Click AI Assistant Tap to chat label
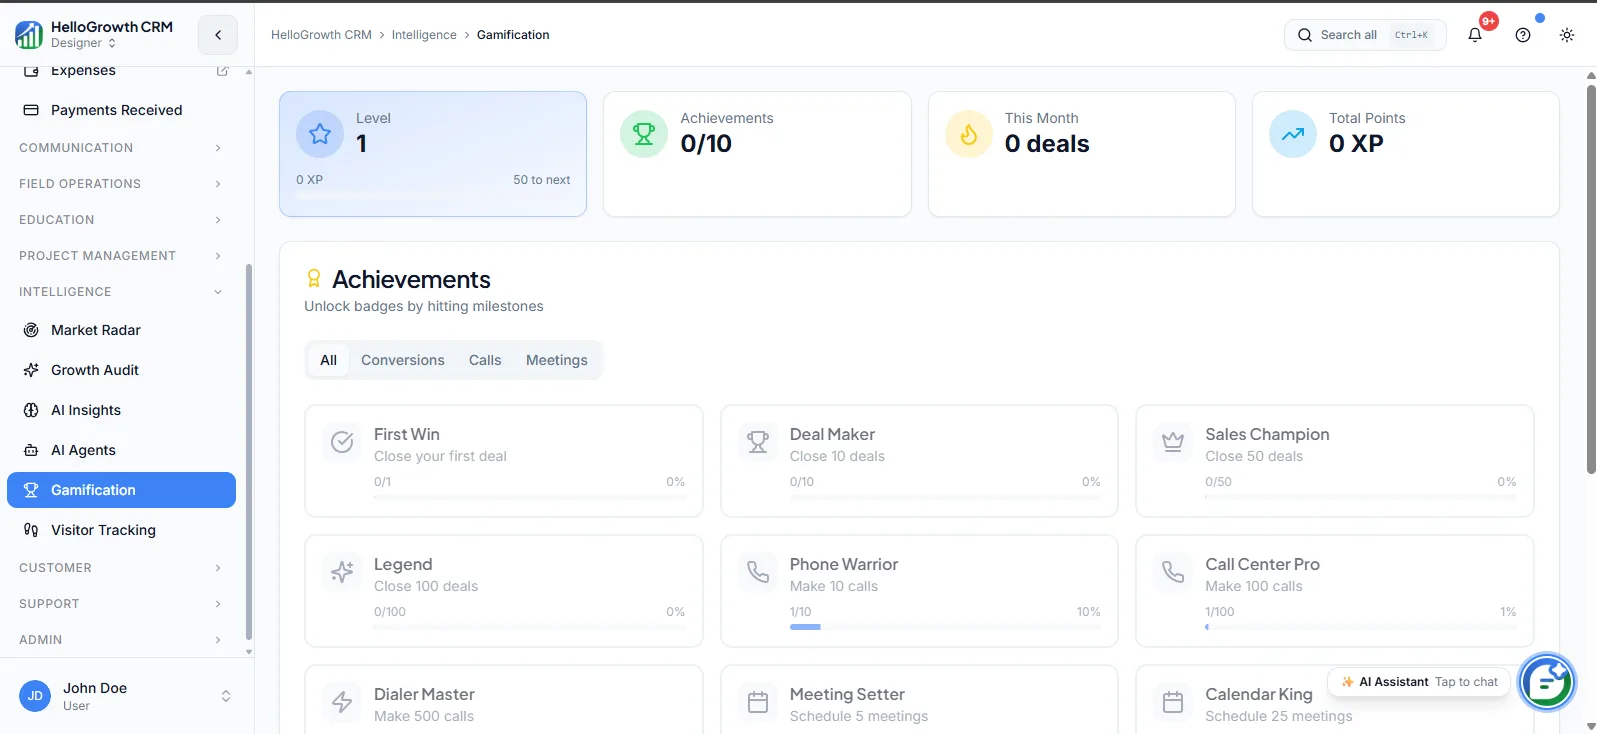 click(x=1419, y=682)
